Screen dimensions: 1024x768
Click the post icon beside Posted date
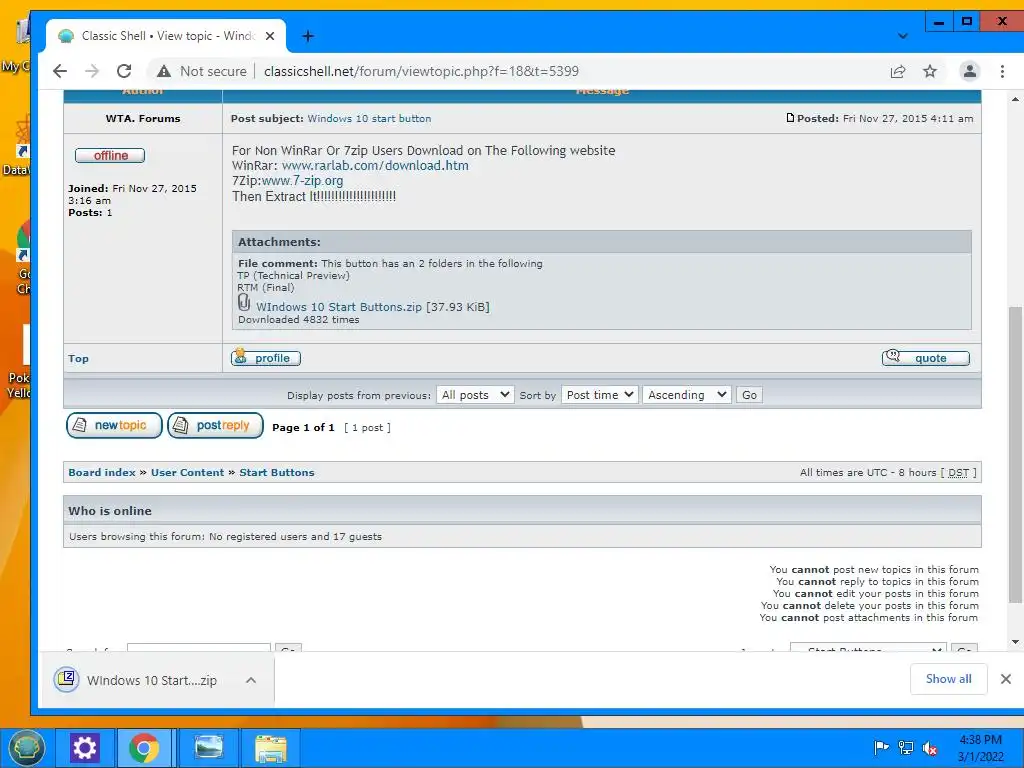point(790,118)
